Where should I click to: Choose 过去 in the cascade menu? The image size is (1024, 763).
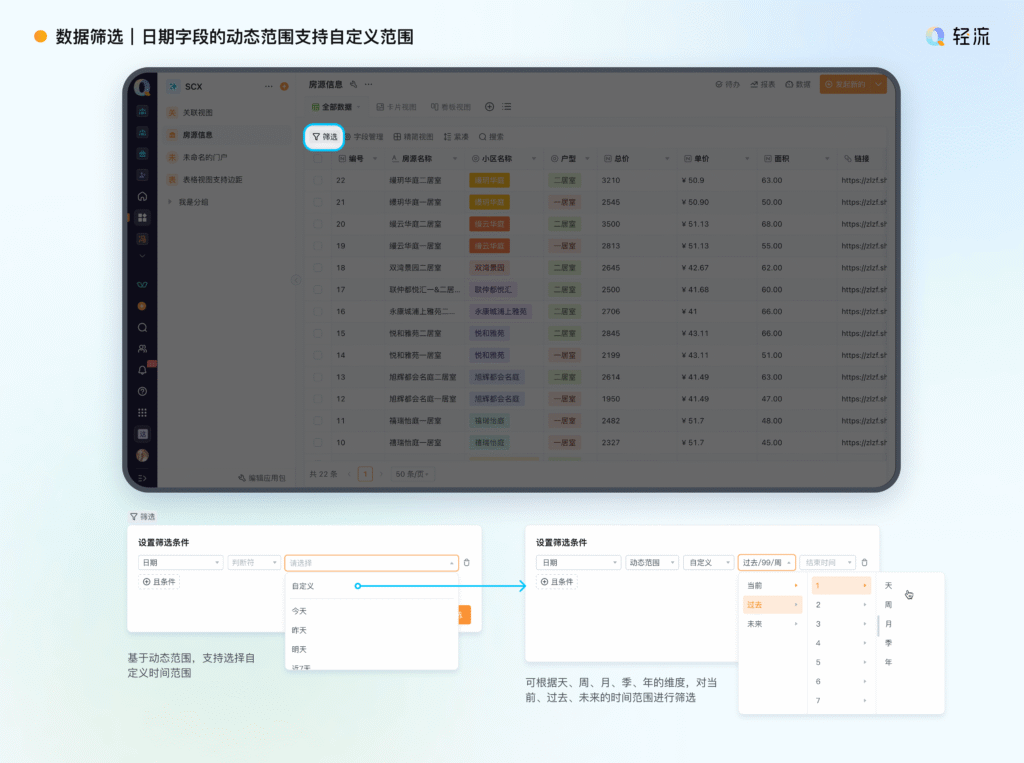tap(771, 605)
